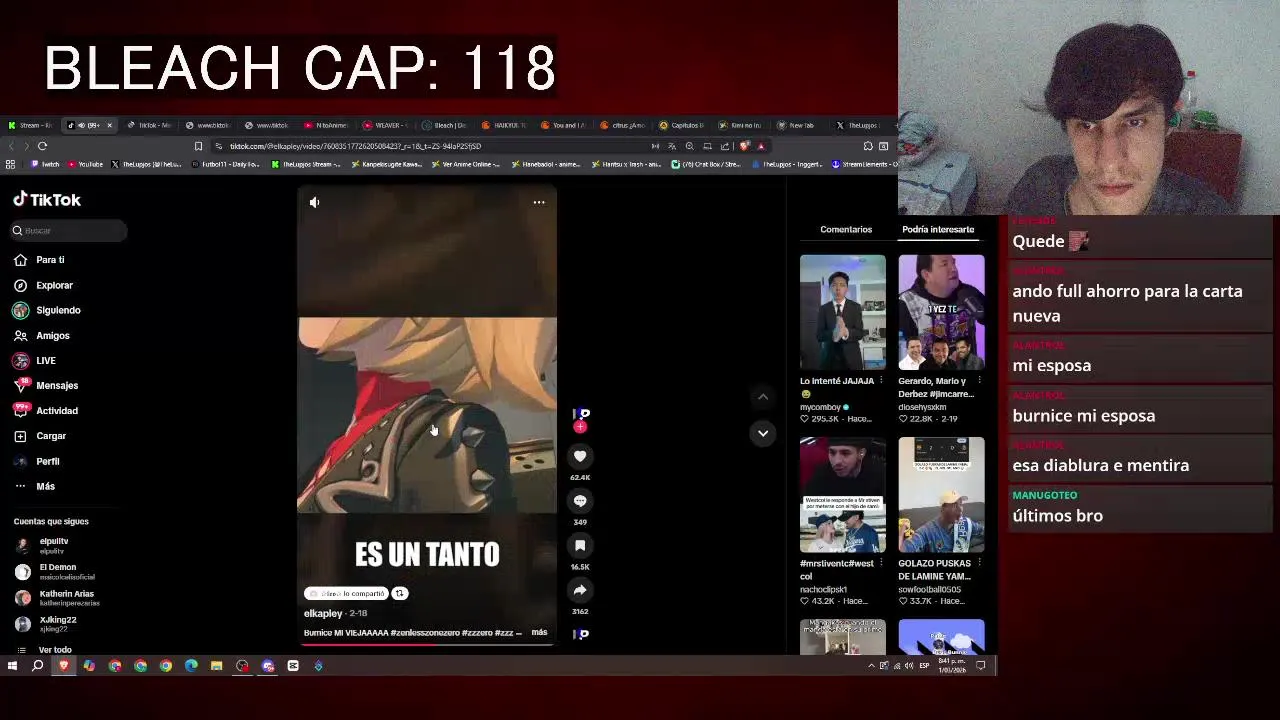Screen dimensions: 1280x720
Task: Open the notification center in taskbar
Action: point(981,666)
